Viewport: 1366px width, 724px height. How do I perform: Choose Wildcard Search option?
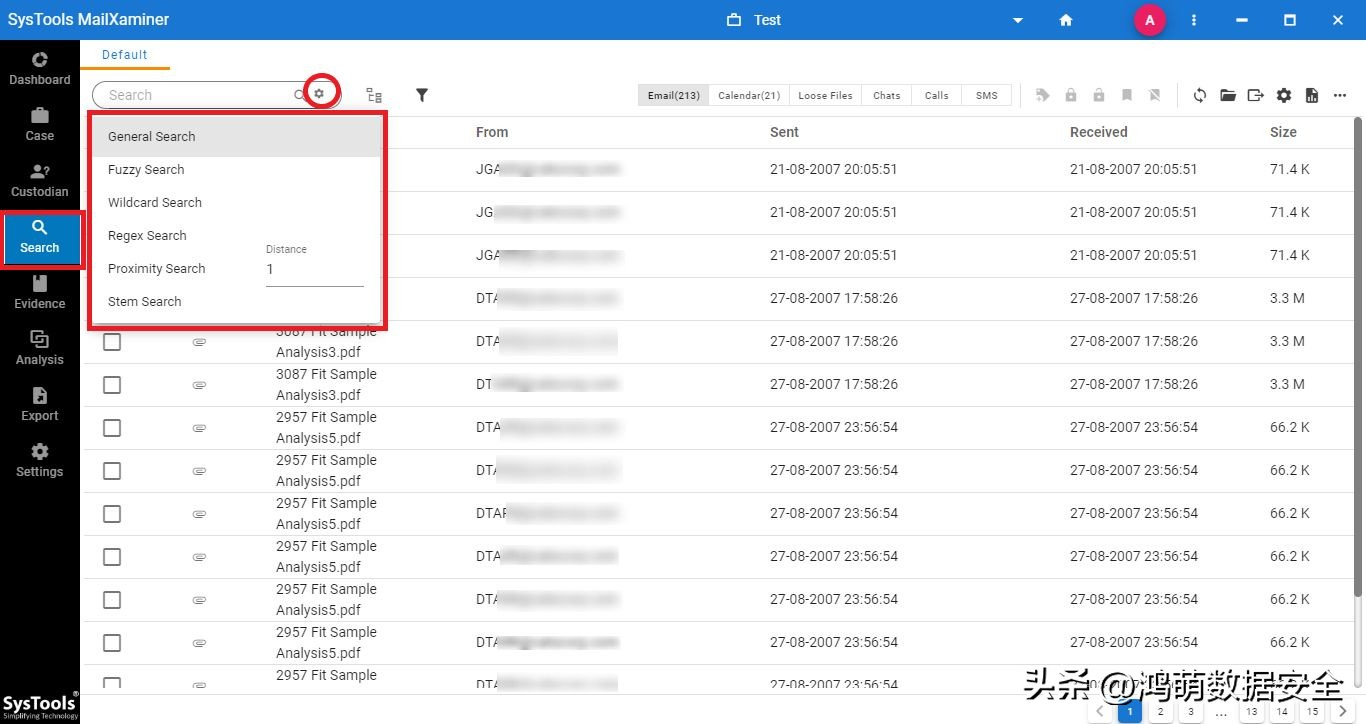pos(236,203)
